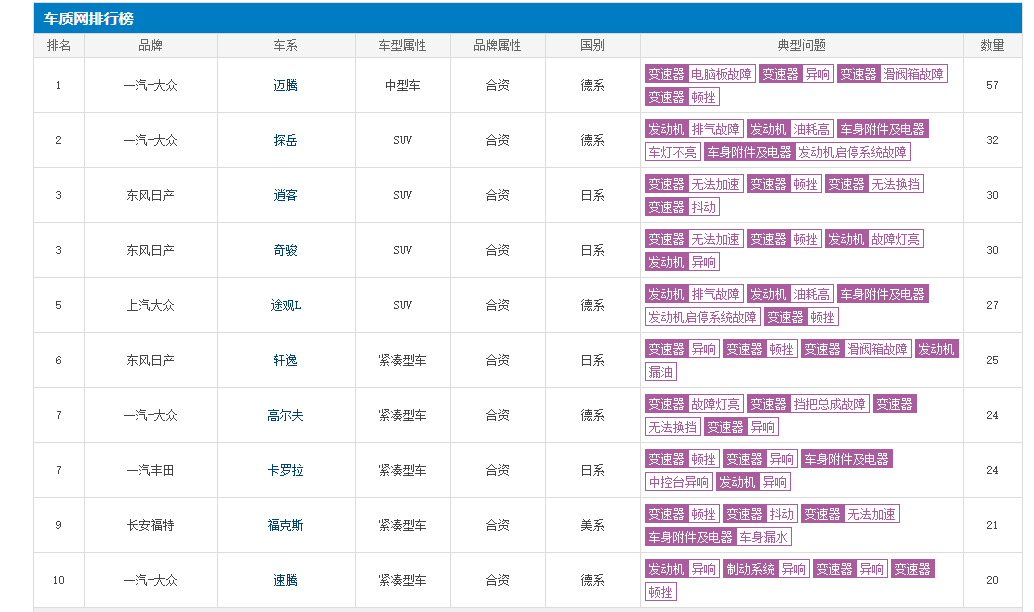Viewport: 1034px width, 612px height.
Task: Select the complaint count 20
Action: (x=992, y=580)
